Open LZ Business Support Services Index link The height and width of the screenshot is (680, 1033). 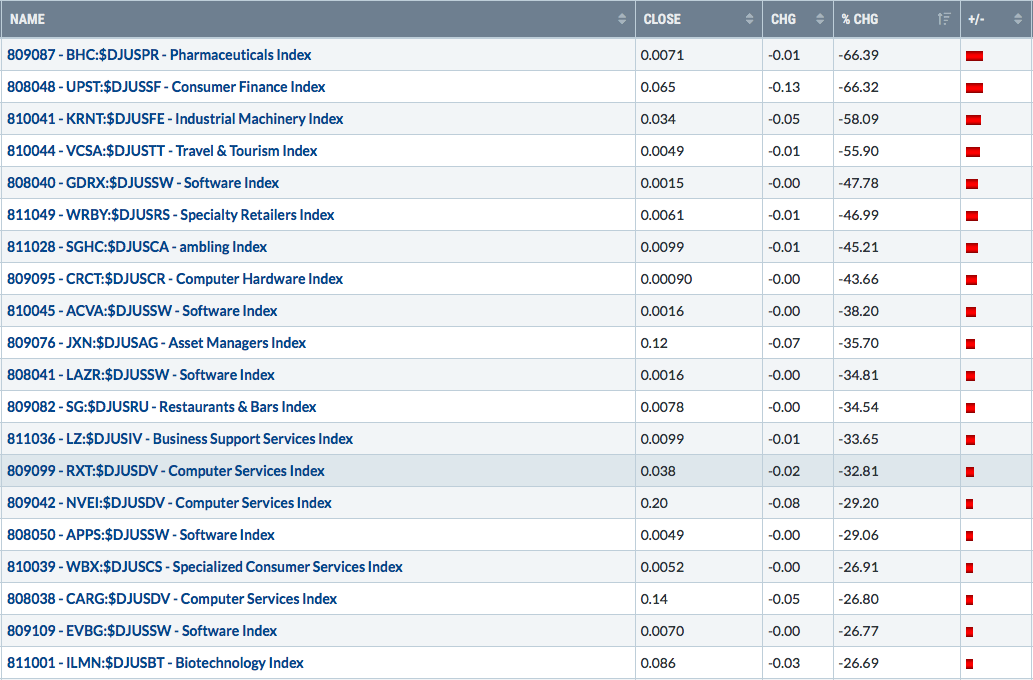[180, 439]
